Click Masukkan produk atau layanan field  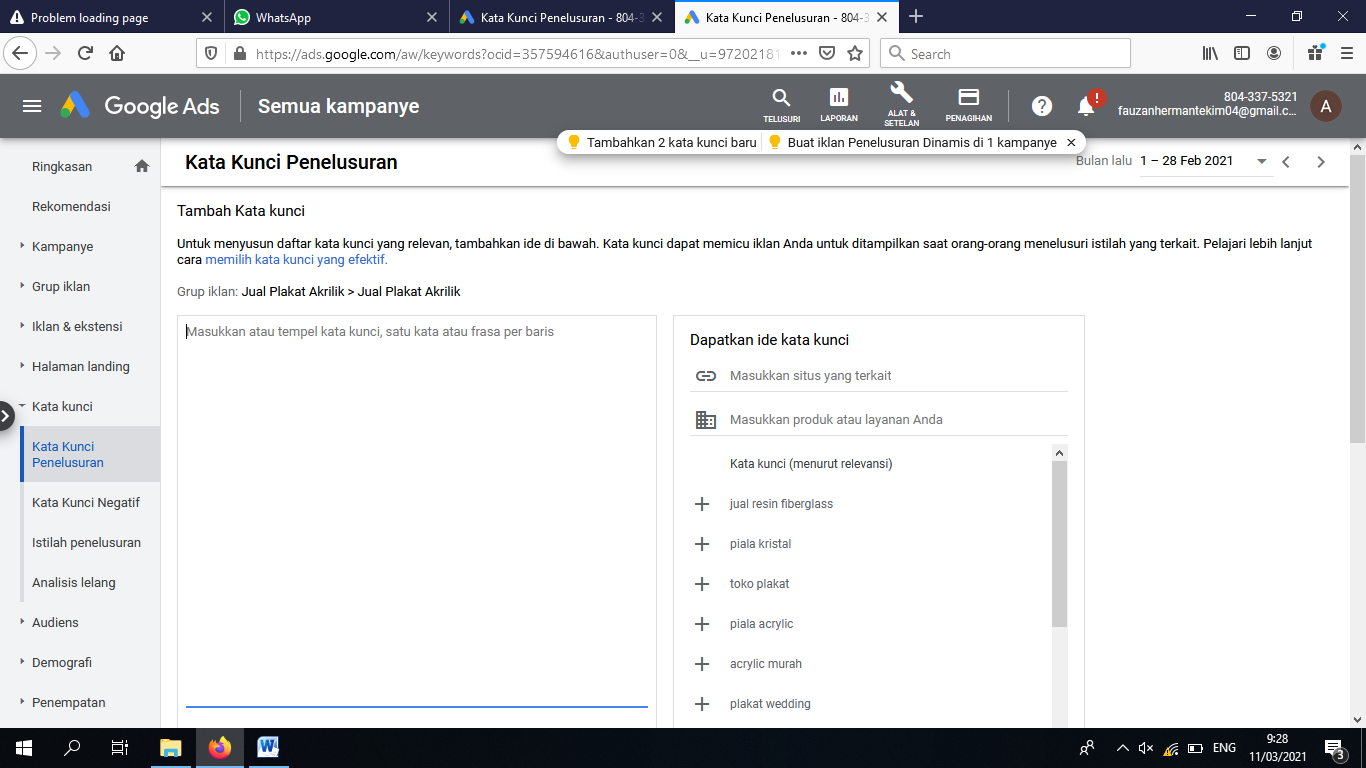880,420
